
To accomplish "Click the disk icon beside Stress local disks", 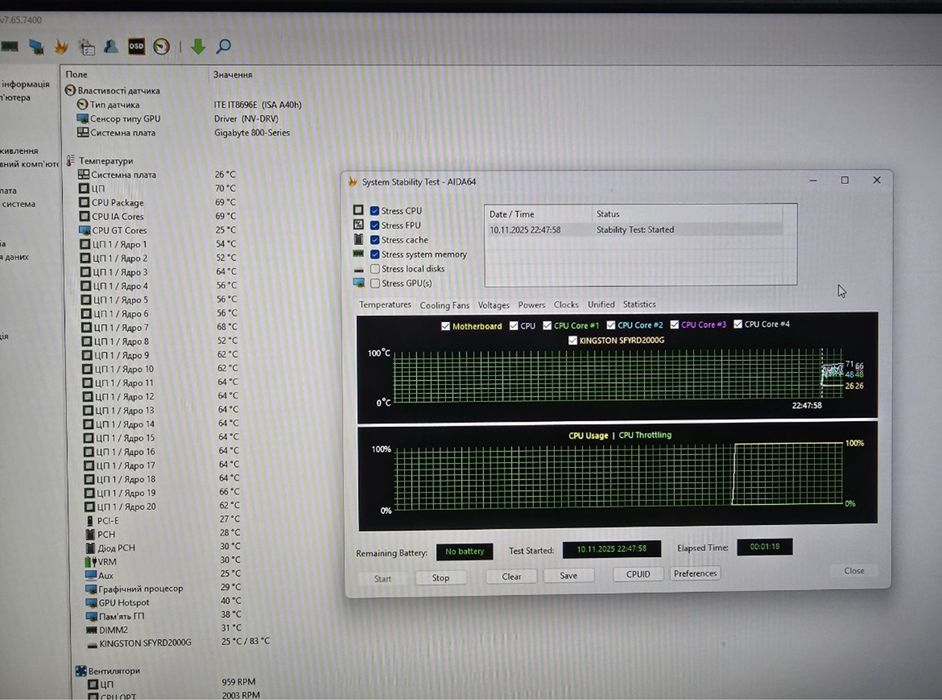I will [x=359, y=270].
